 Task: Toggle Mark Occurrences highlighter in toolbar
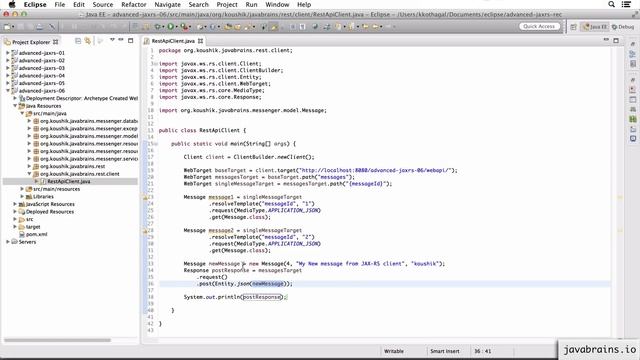point(274,27)
